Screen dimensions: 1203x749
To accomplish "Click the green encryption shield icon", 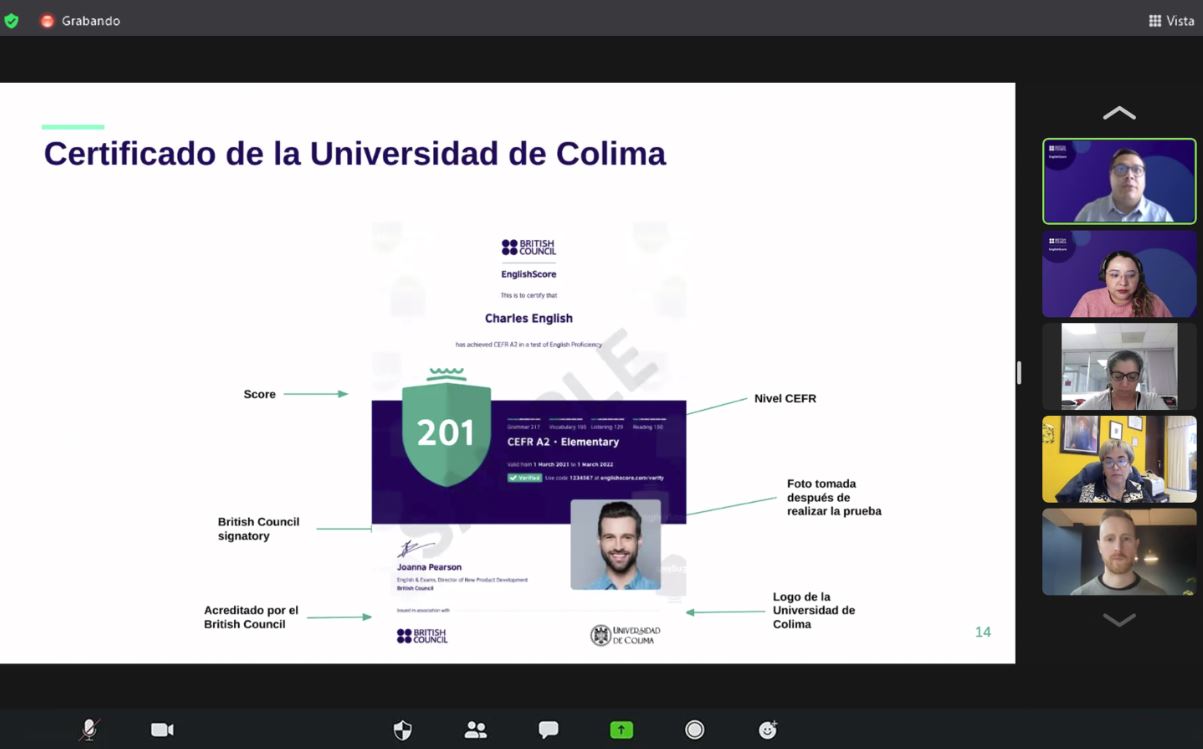I will pos(12,20).
